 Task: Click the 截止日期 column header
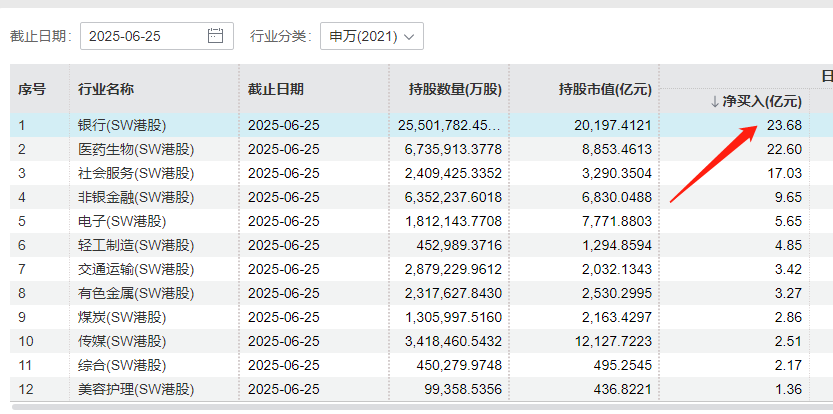point(276,89)
